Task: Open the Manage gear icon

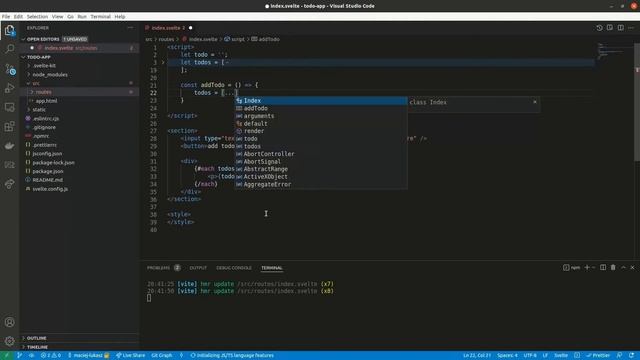Action: click(9, 341)
